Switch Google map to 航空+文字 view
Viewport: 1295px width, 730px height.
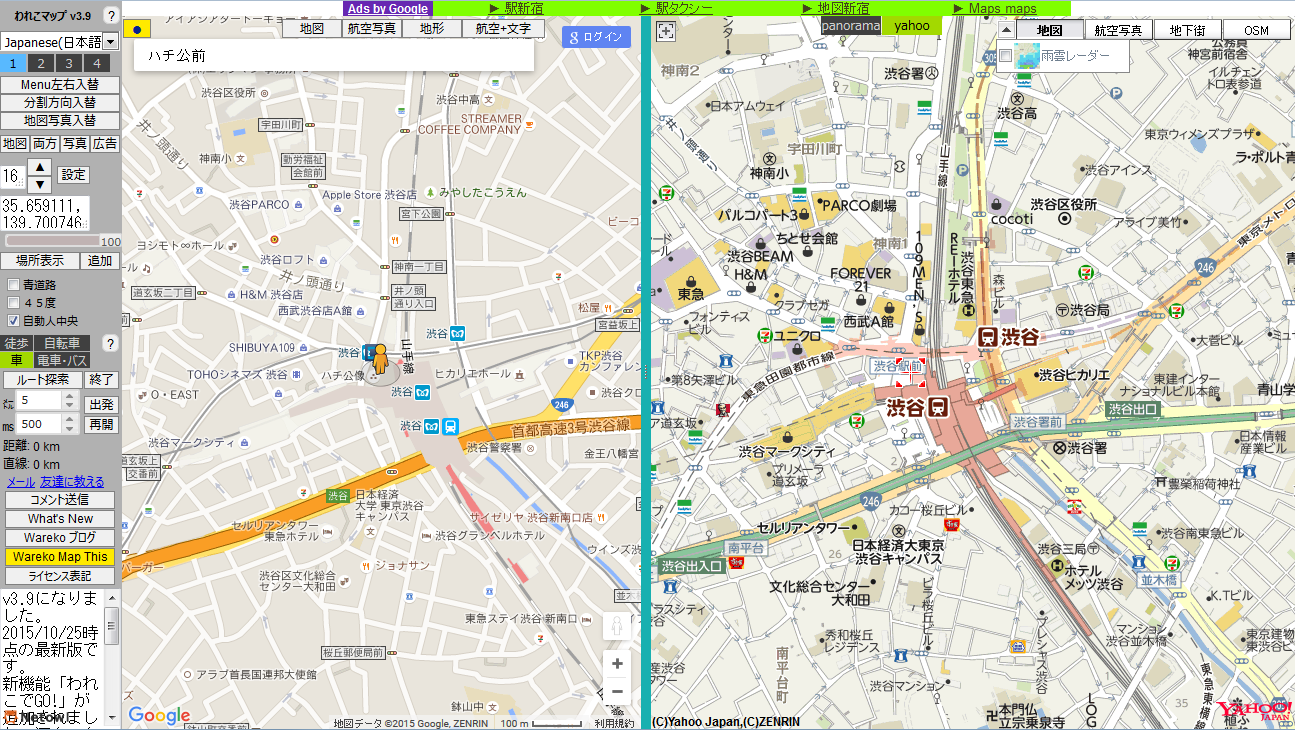503,29
